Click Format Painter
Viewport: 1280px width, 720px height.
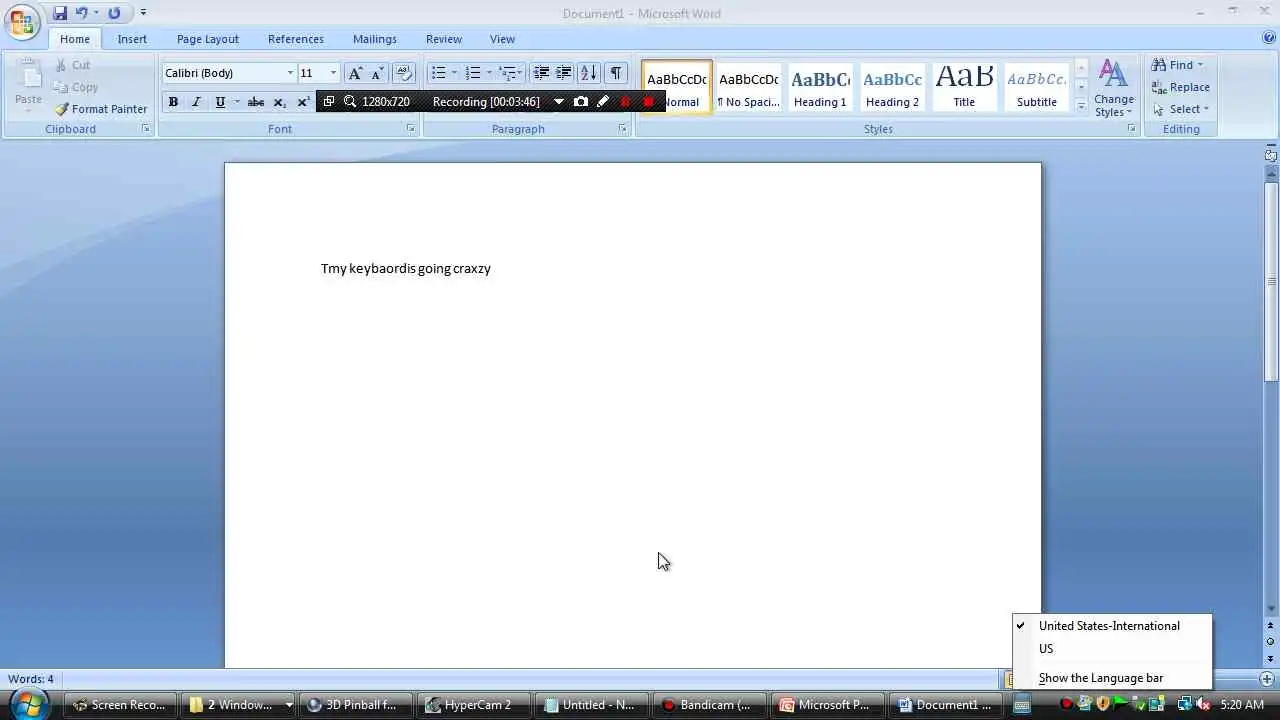[100, 109]
